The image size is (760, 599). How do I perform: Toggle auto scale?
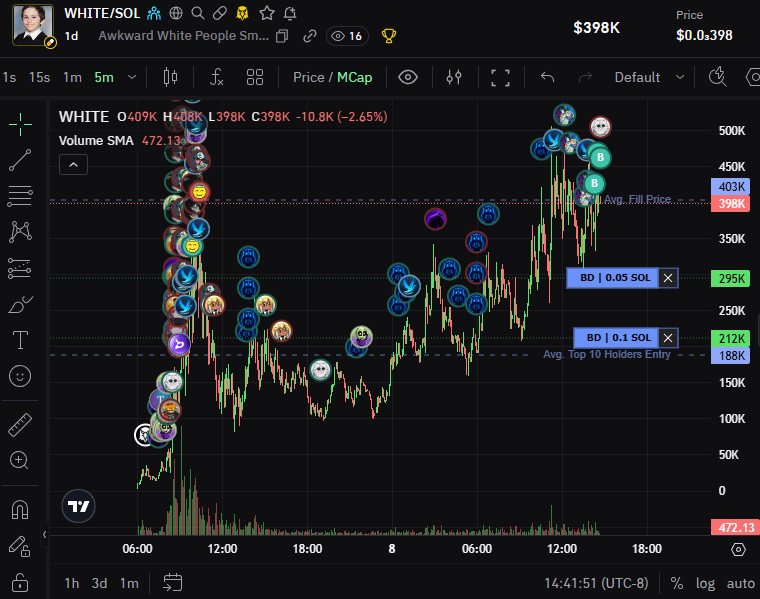pos(741,583)
